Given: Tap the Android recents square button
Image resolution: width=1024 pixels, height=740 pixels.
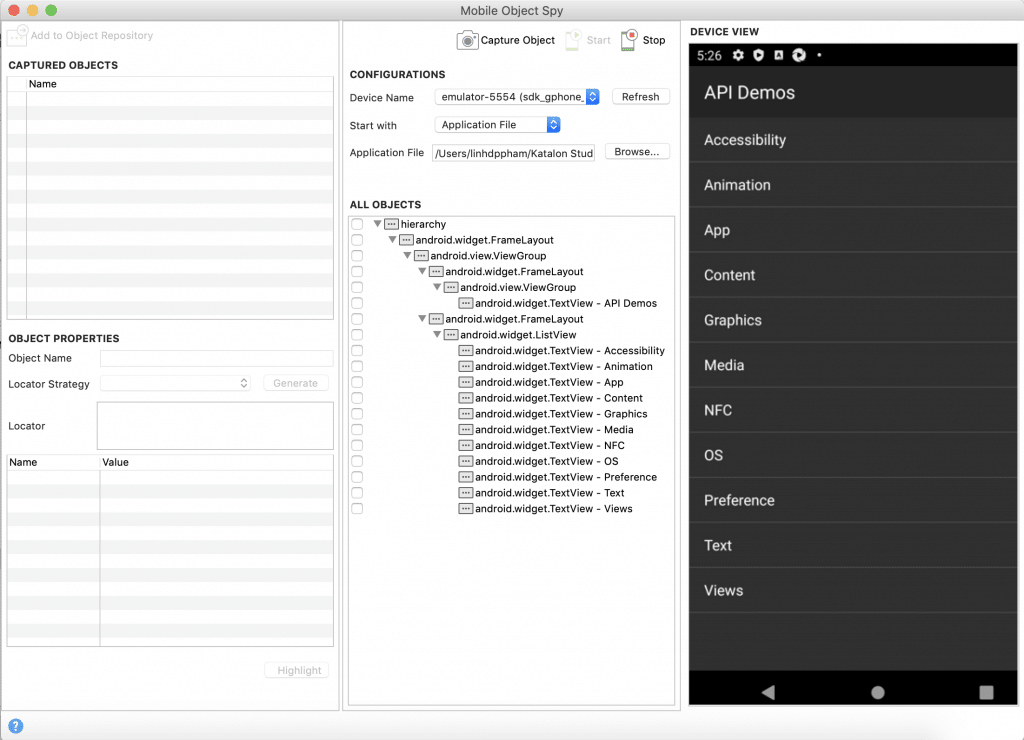Looking at the screenshot, I should click(x=986, y=692).
